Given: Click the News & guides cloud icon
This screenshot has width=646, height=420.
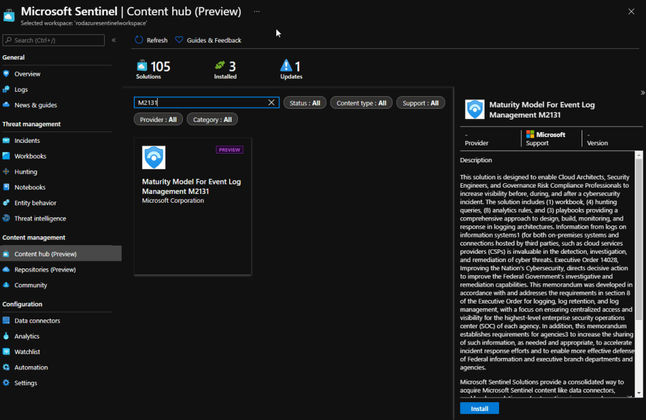Looking at the screenshot, I should pyautogui.click(x=6, y=105).
